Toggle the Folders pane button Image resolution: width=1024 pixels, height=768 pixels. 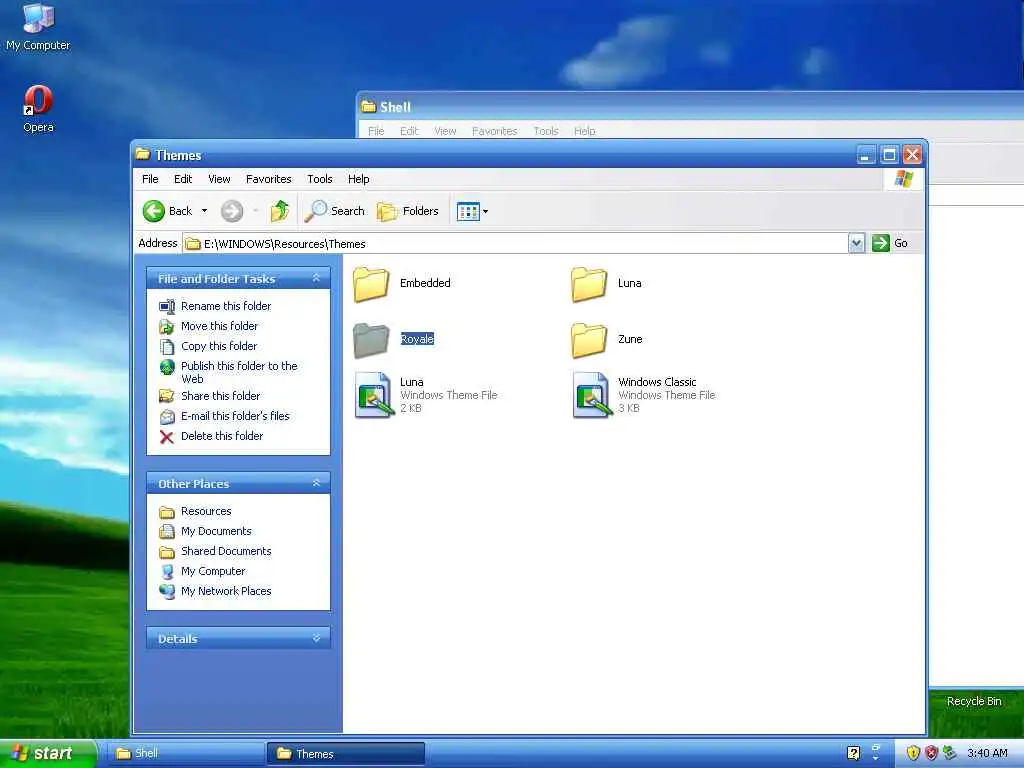[x=408, y=211]
